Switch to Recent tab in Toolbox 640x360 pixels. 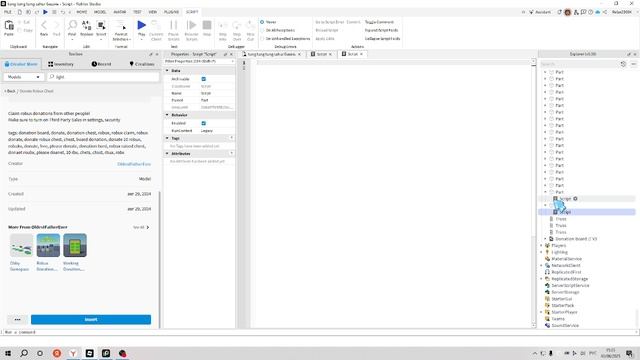pos(101,64)
